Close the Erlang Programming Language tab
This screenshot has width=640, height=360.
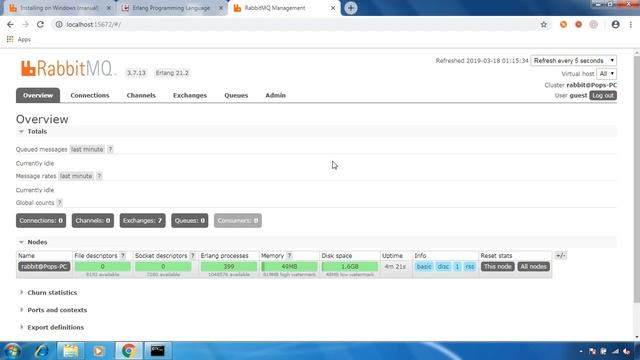pyautogui.click(x=221, y=8)
